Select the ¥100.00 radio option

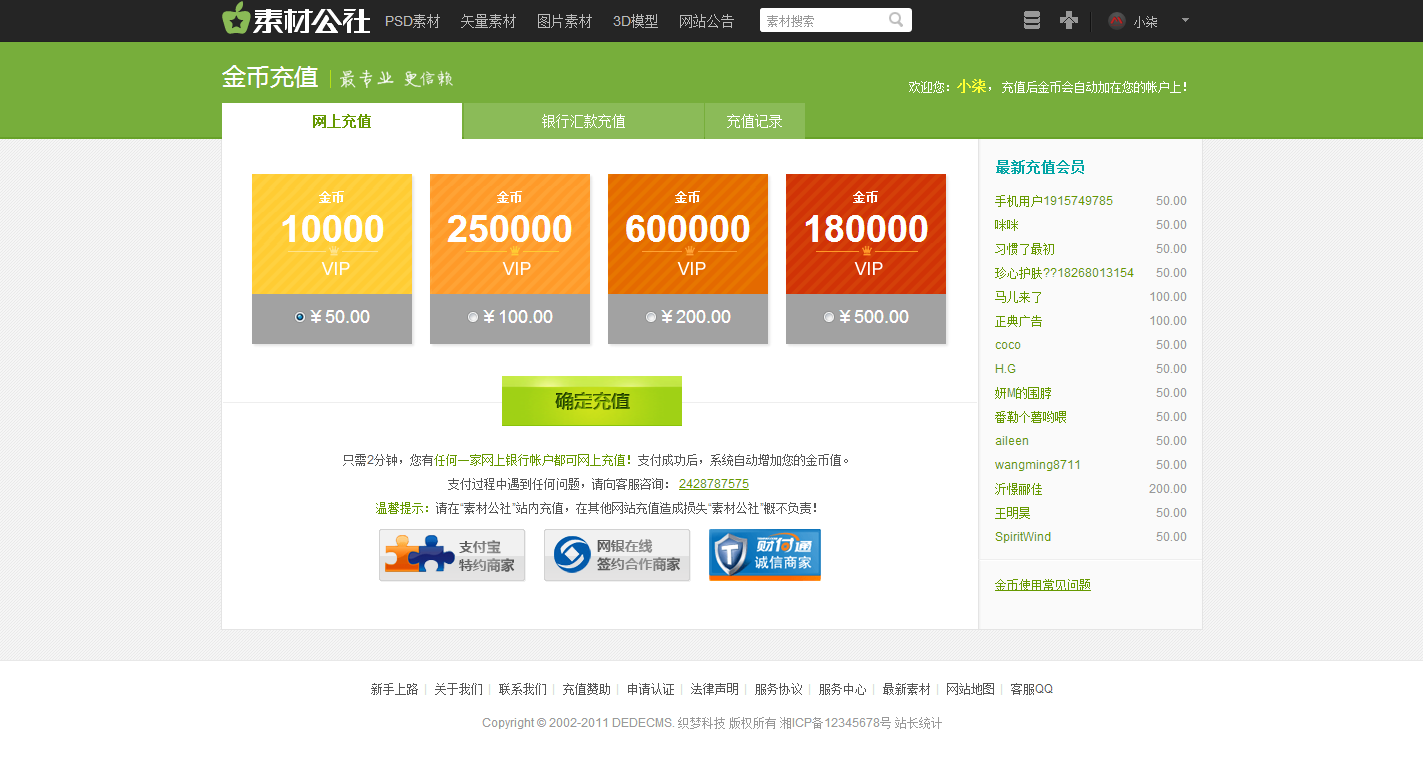point(473,317)
